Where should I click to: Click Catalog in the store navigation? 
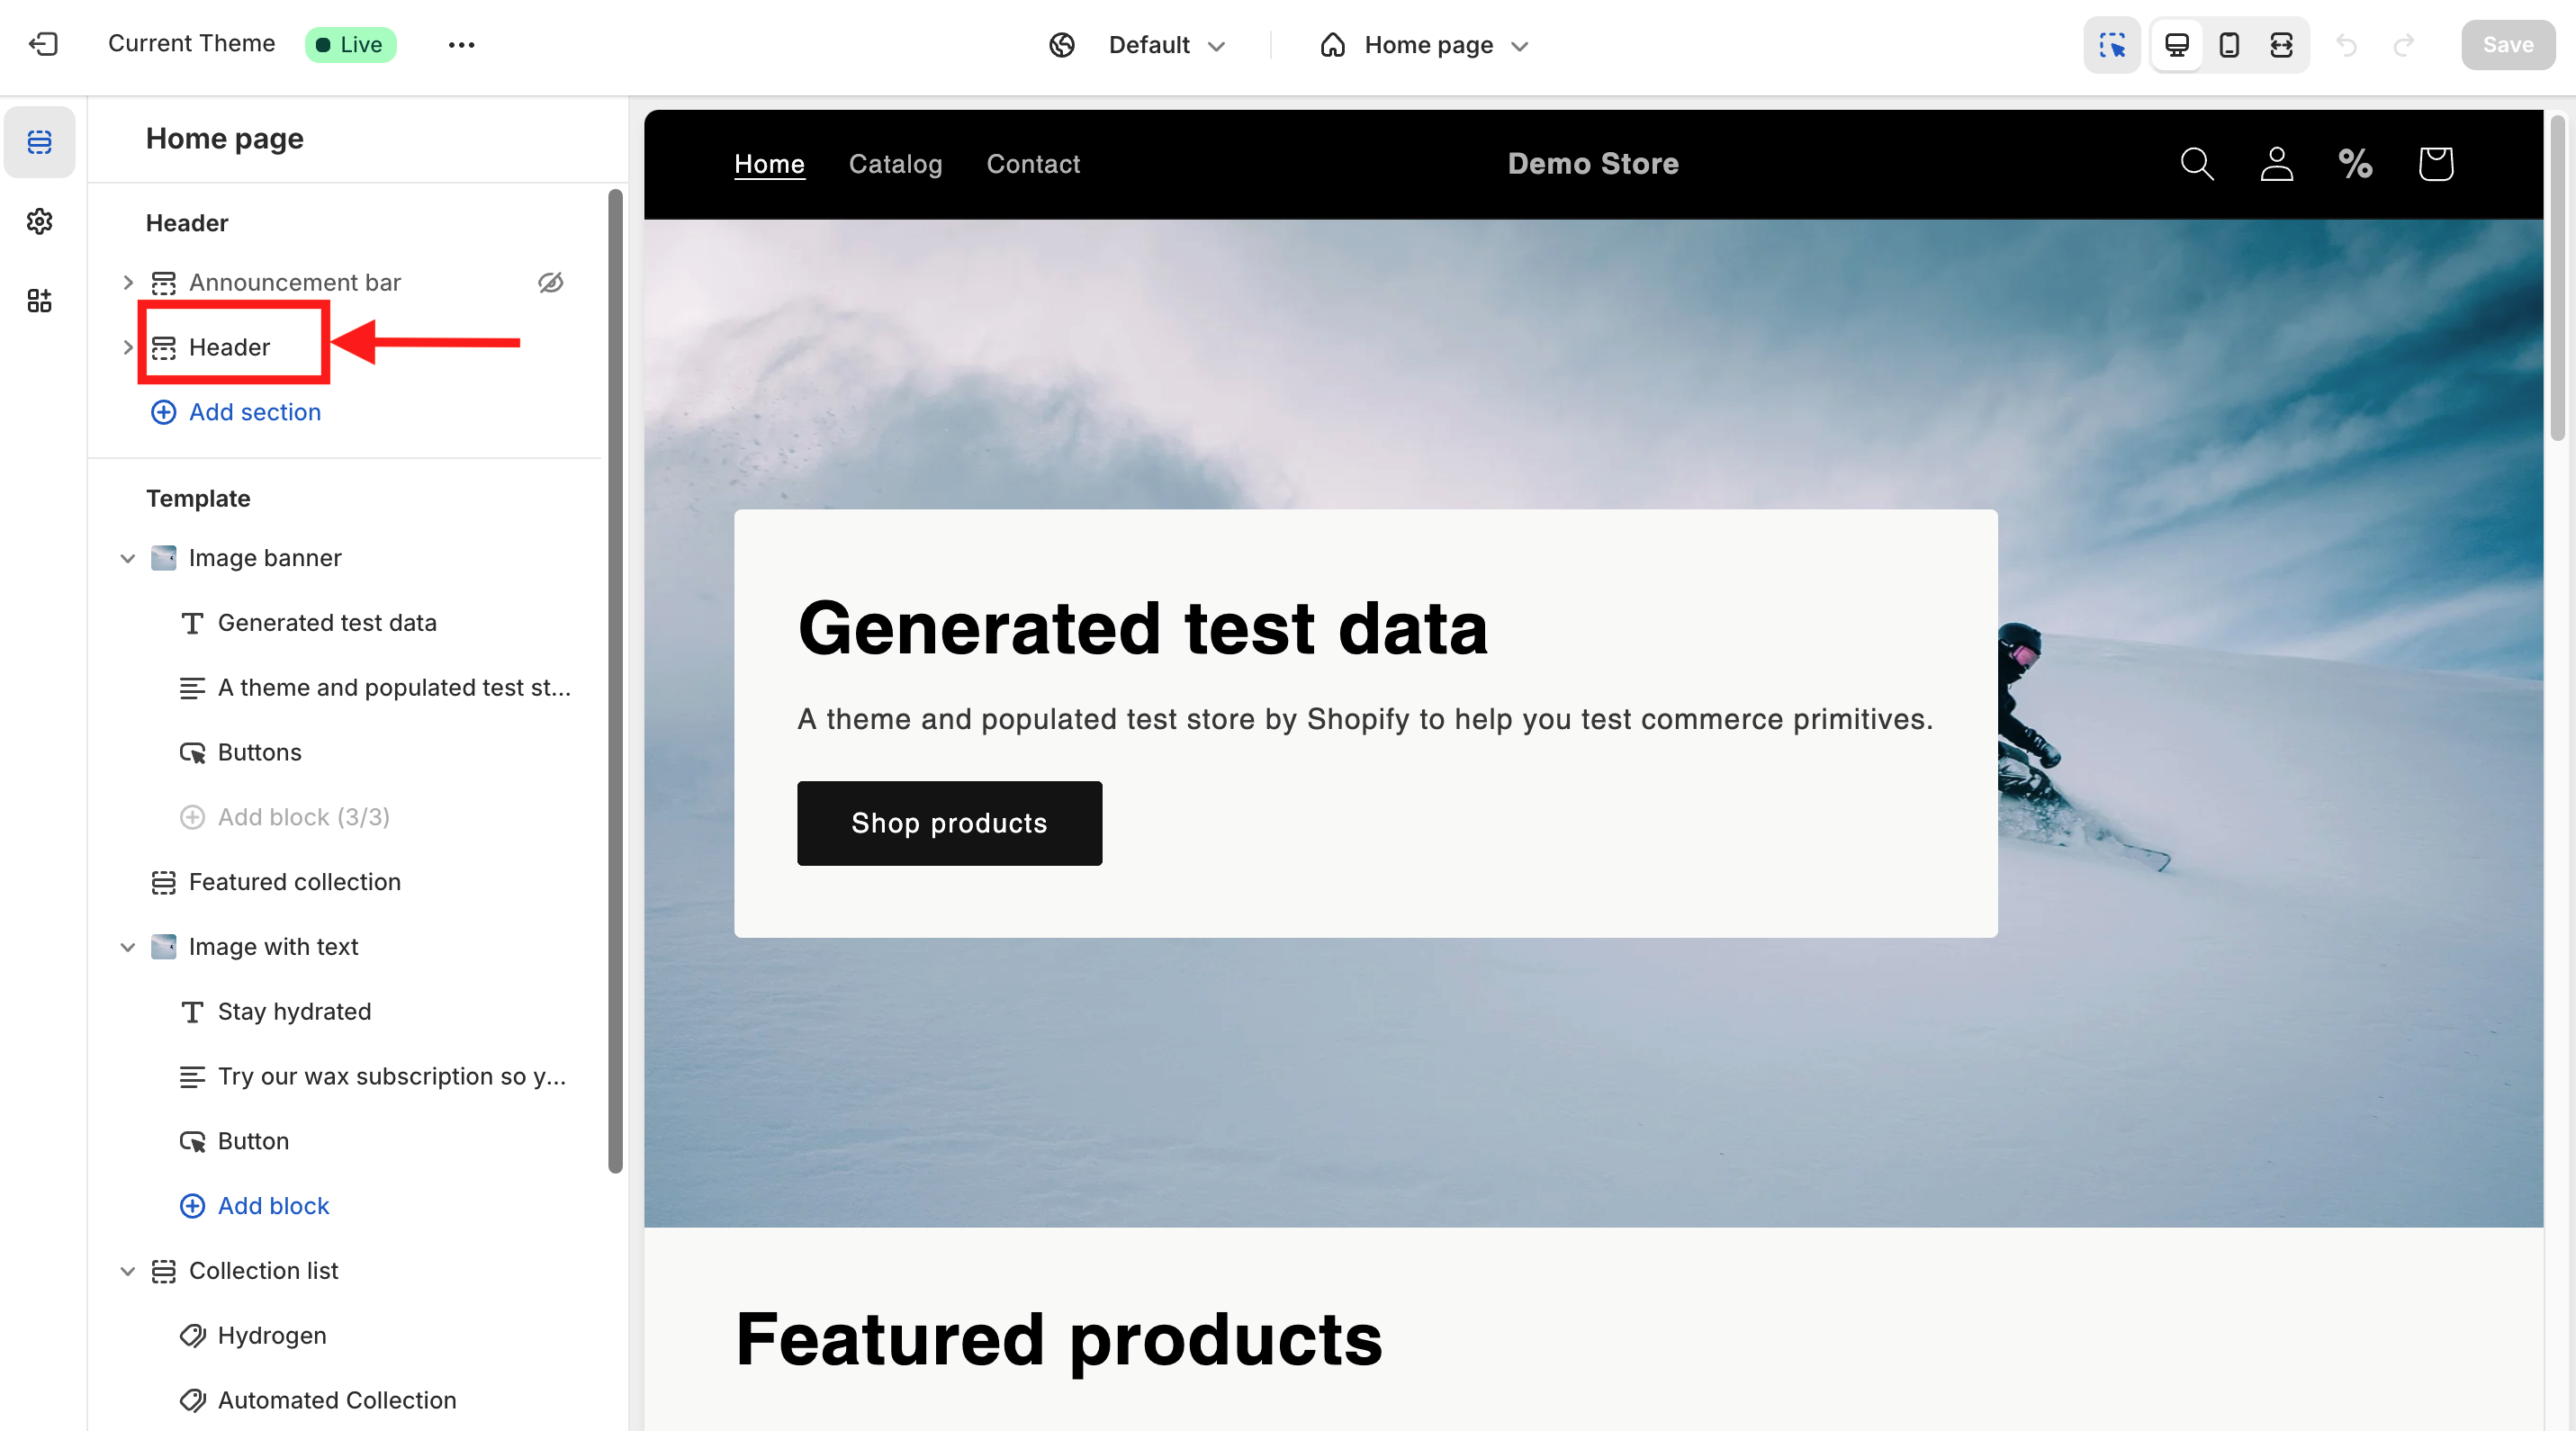pyautogui.click(x=895, y=164)
